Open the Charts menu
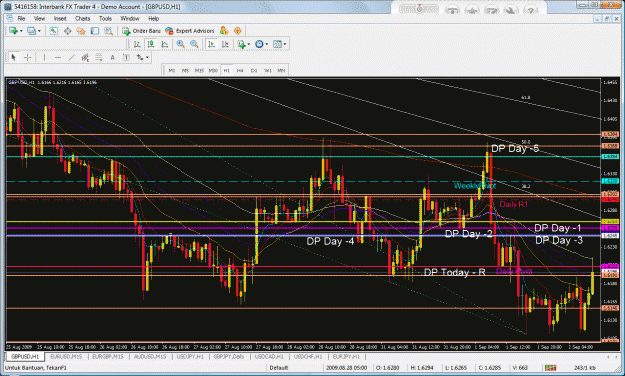The height and width of the screenshot is (376, 625). pyautogui.click(x=83, y=18)
